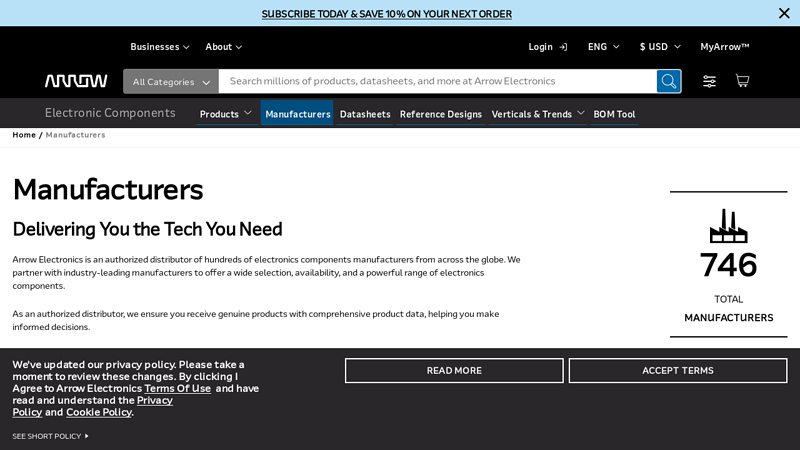Viewport: 800px width, 450px height.
Task: Open the filter settings sliders icon
Action: pyautogui.click(x=709, y=81)
